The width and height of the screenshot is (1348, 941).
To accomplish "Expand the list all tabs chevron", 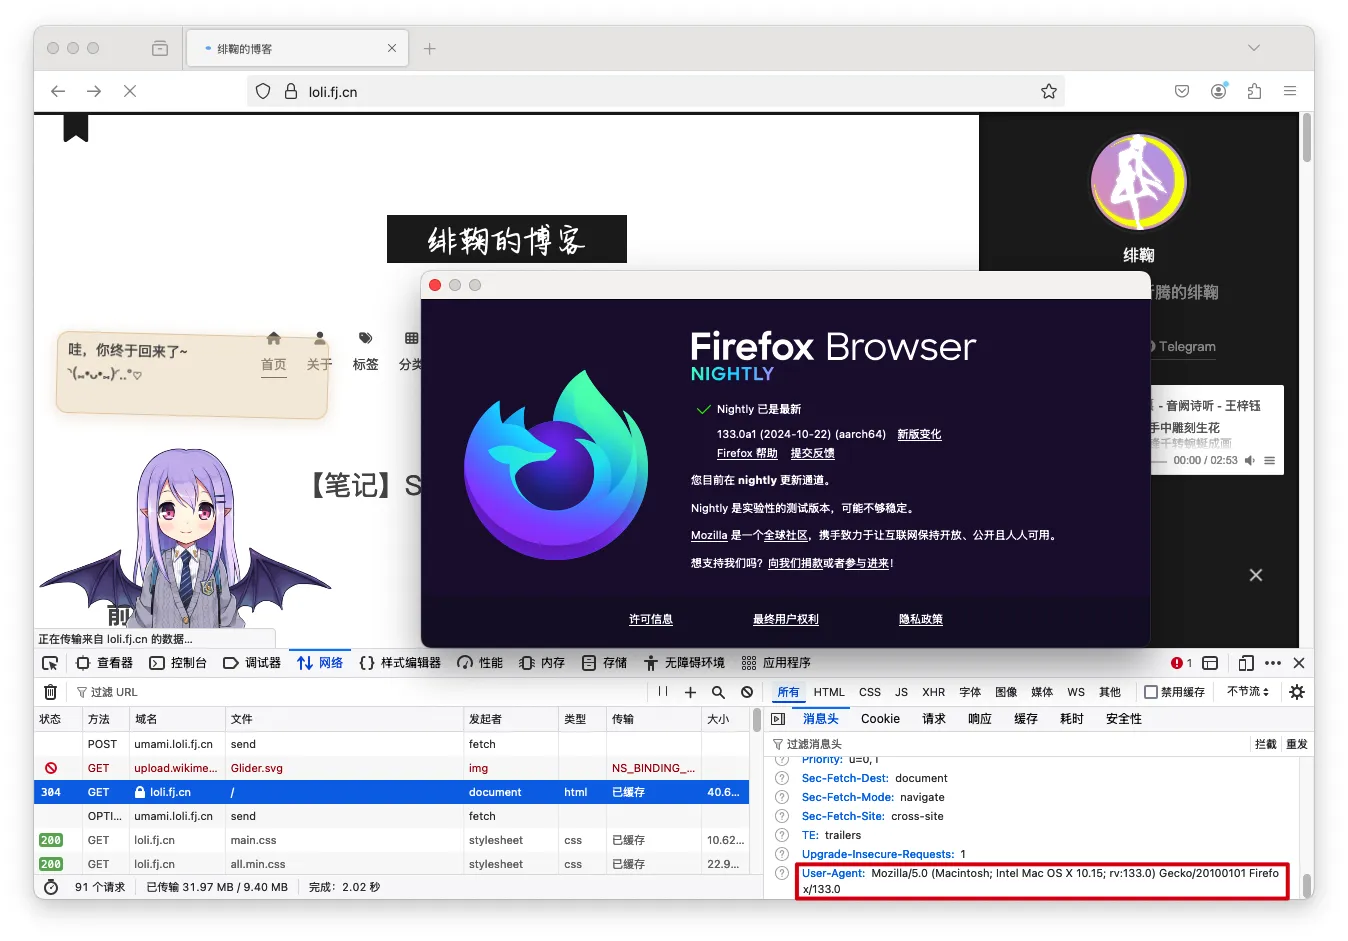I will point(1253,48).
